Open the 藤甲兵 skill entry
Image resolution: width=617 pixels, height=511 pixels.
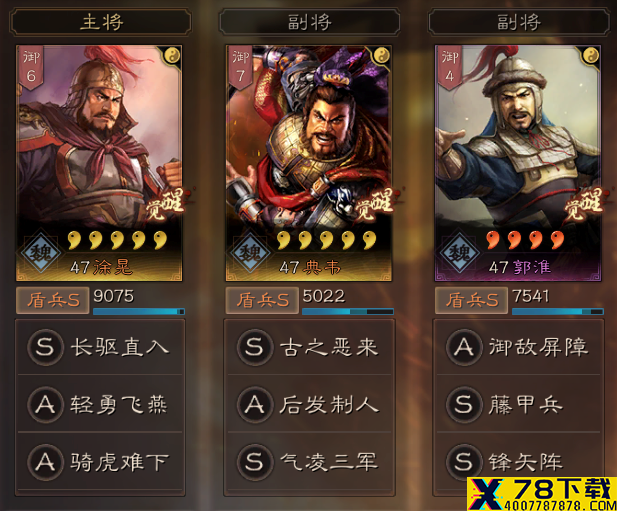tap(519, 404)
